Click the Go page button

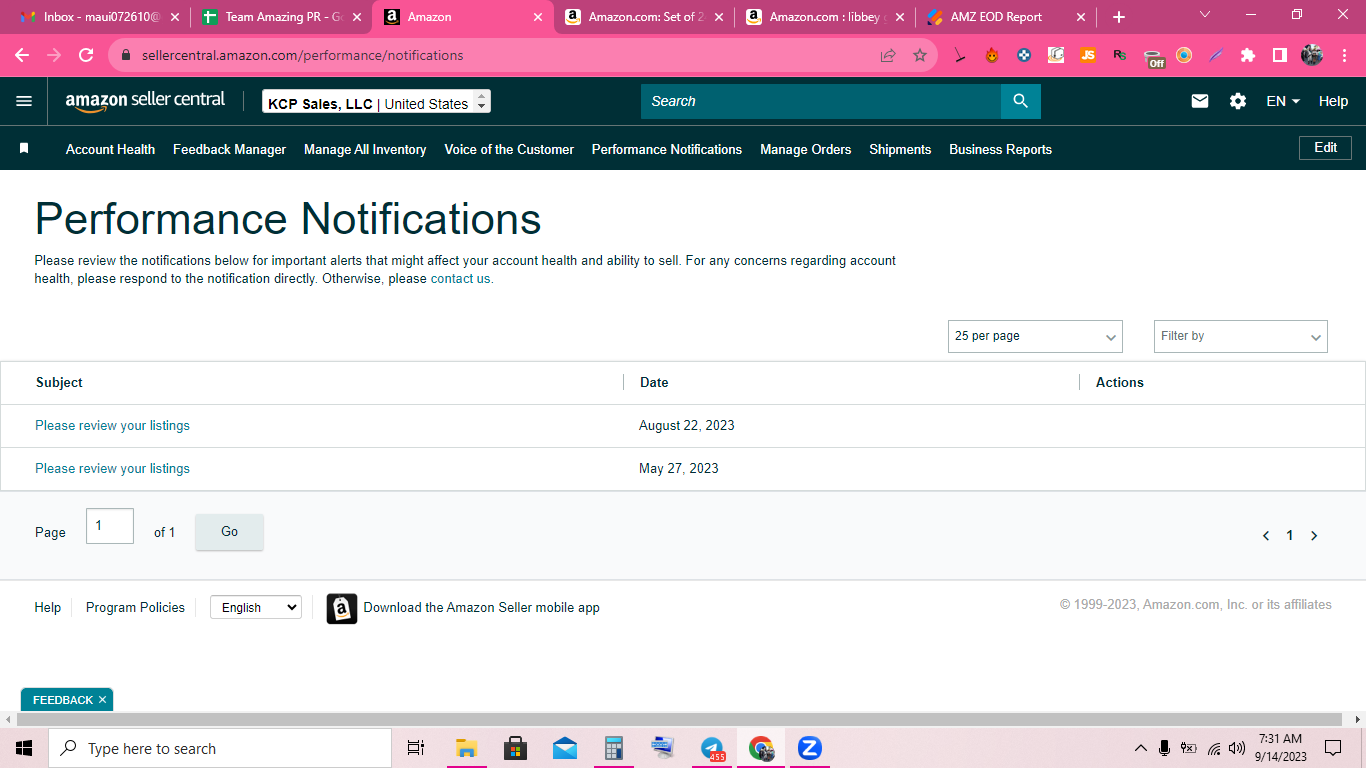click(x=229, y=532)
